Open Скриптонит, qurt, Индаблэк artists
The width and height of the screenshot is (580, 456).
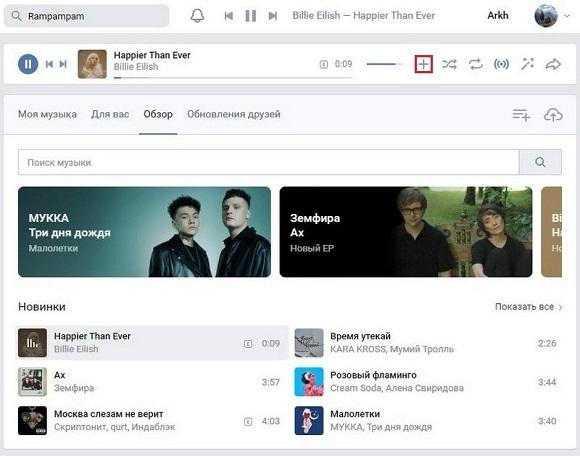pyautogui.click(x=115, y=427)
